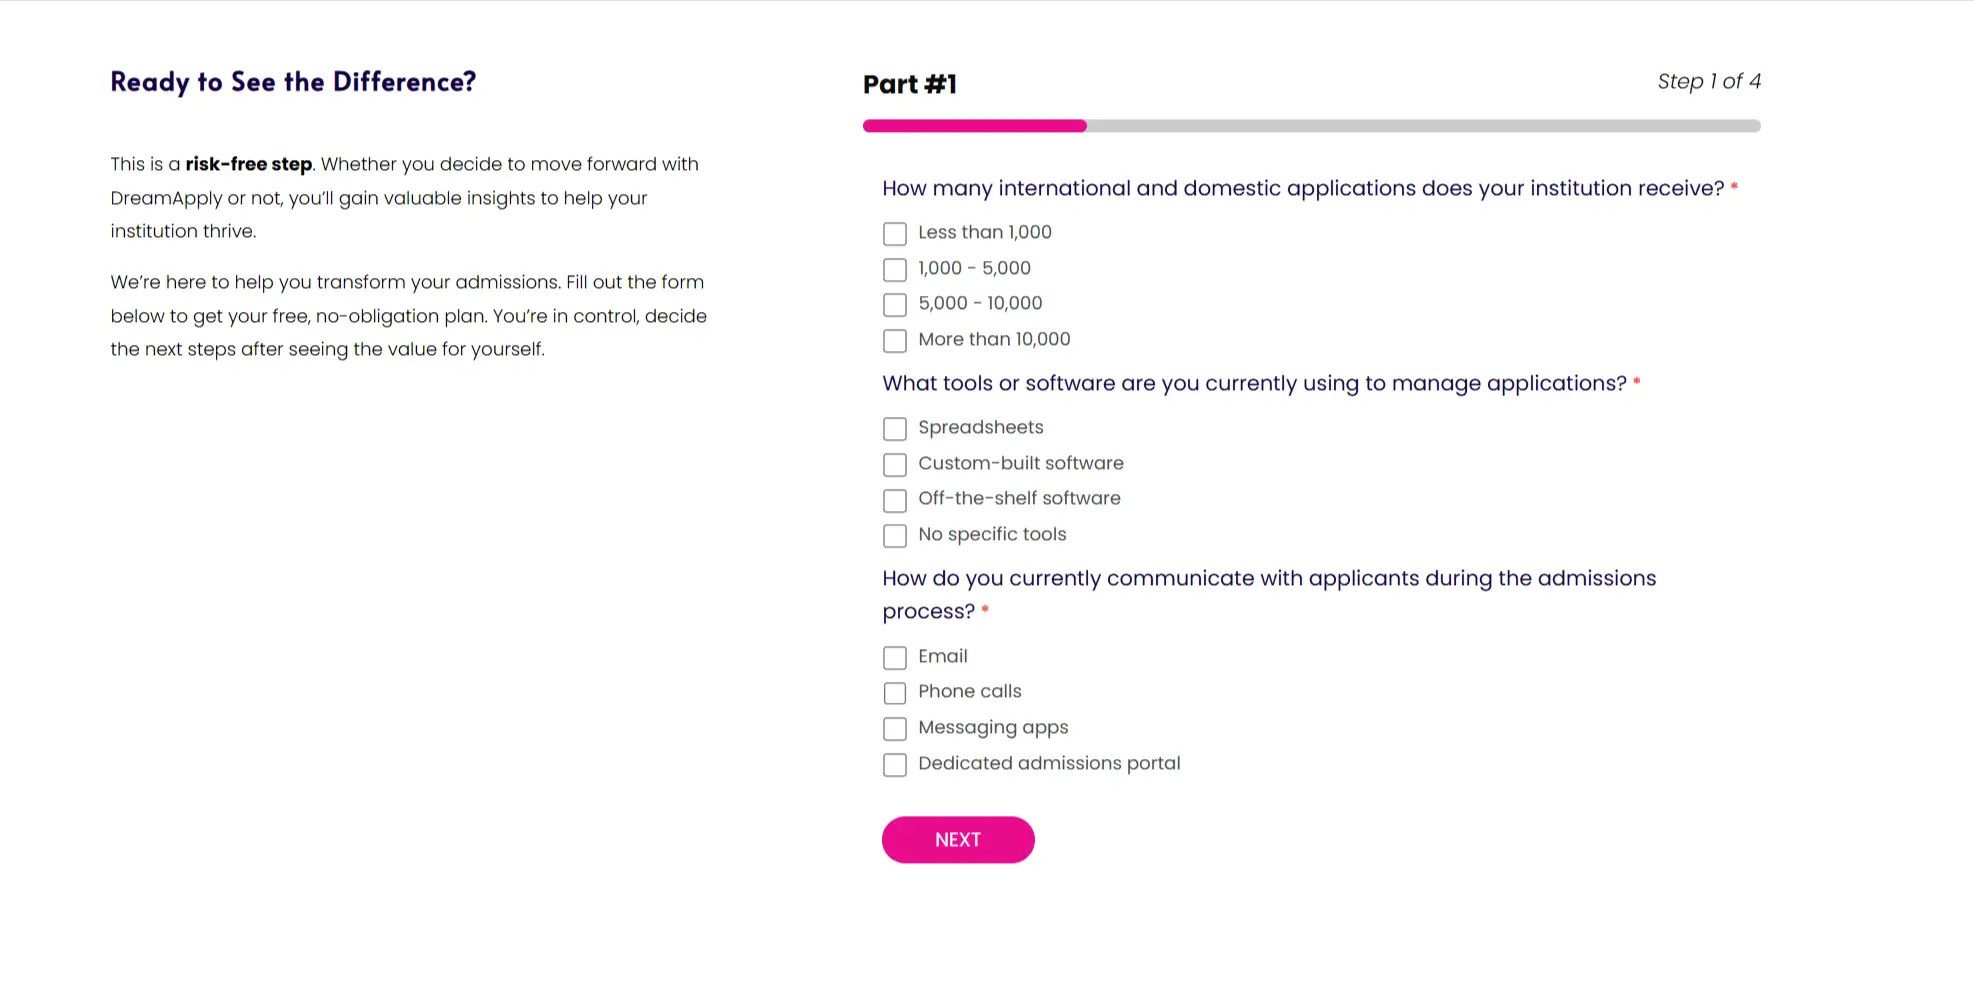Check the 'Phone calls' option
Screen dimensions: 1974x986
click(895, 693)
